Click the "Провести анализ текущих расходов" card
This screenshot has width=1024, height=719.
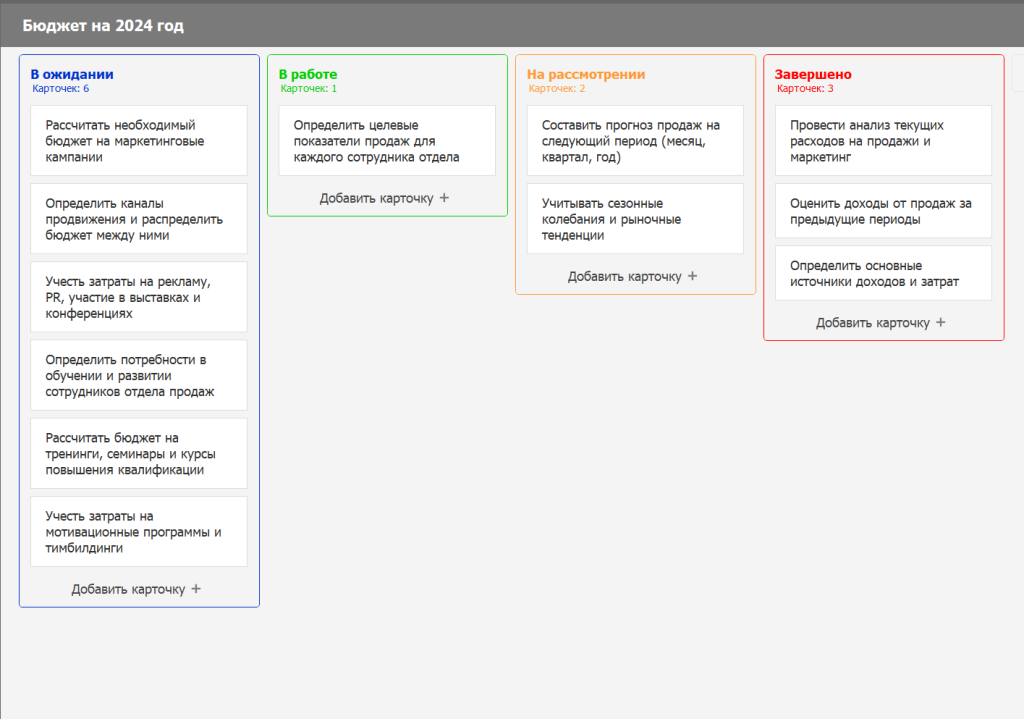(x=883, y=141)
